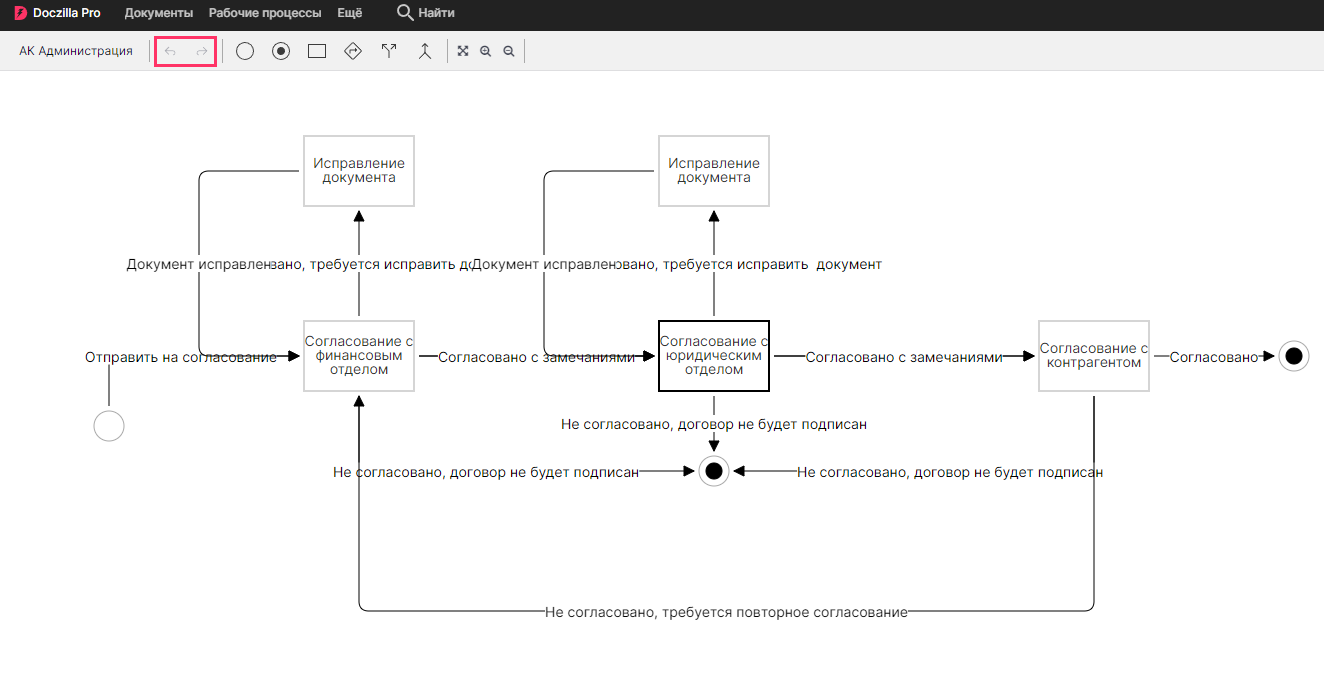1324x684 pixels.
Task: Open the Ещё menu
Action: click(350, 13)
